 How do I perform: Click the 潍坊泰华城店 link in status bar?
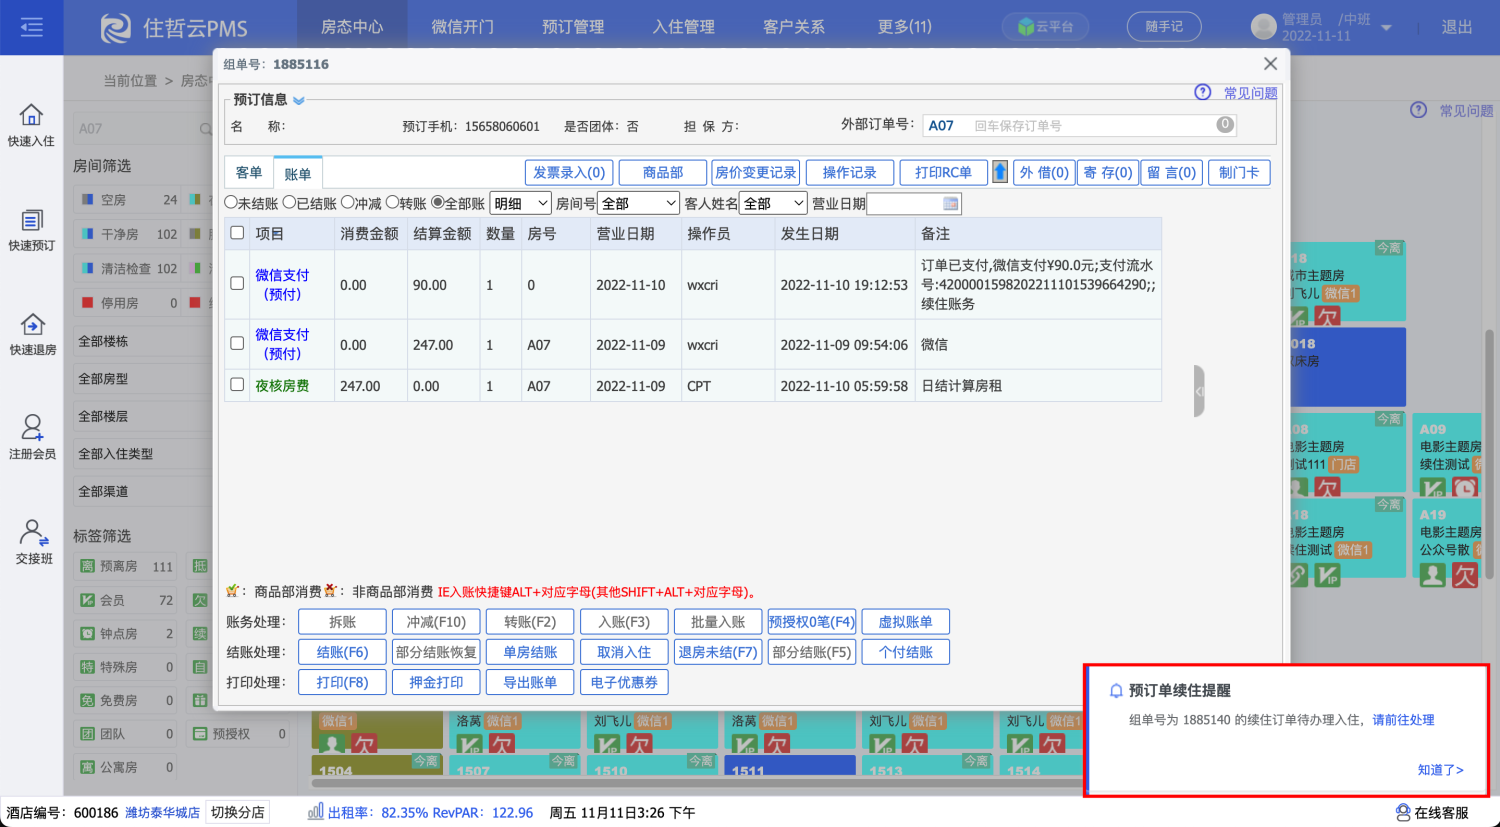click(162, 812)
